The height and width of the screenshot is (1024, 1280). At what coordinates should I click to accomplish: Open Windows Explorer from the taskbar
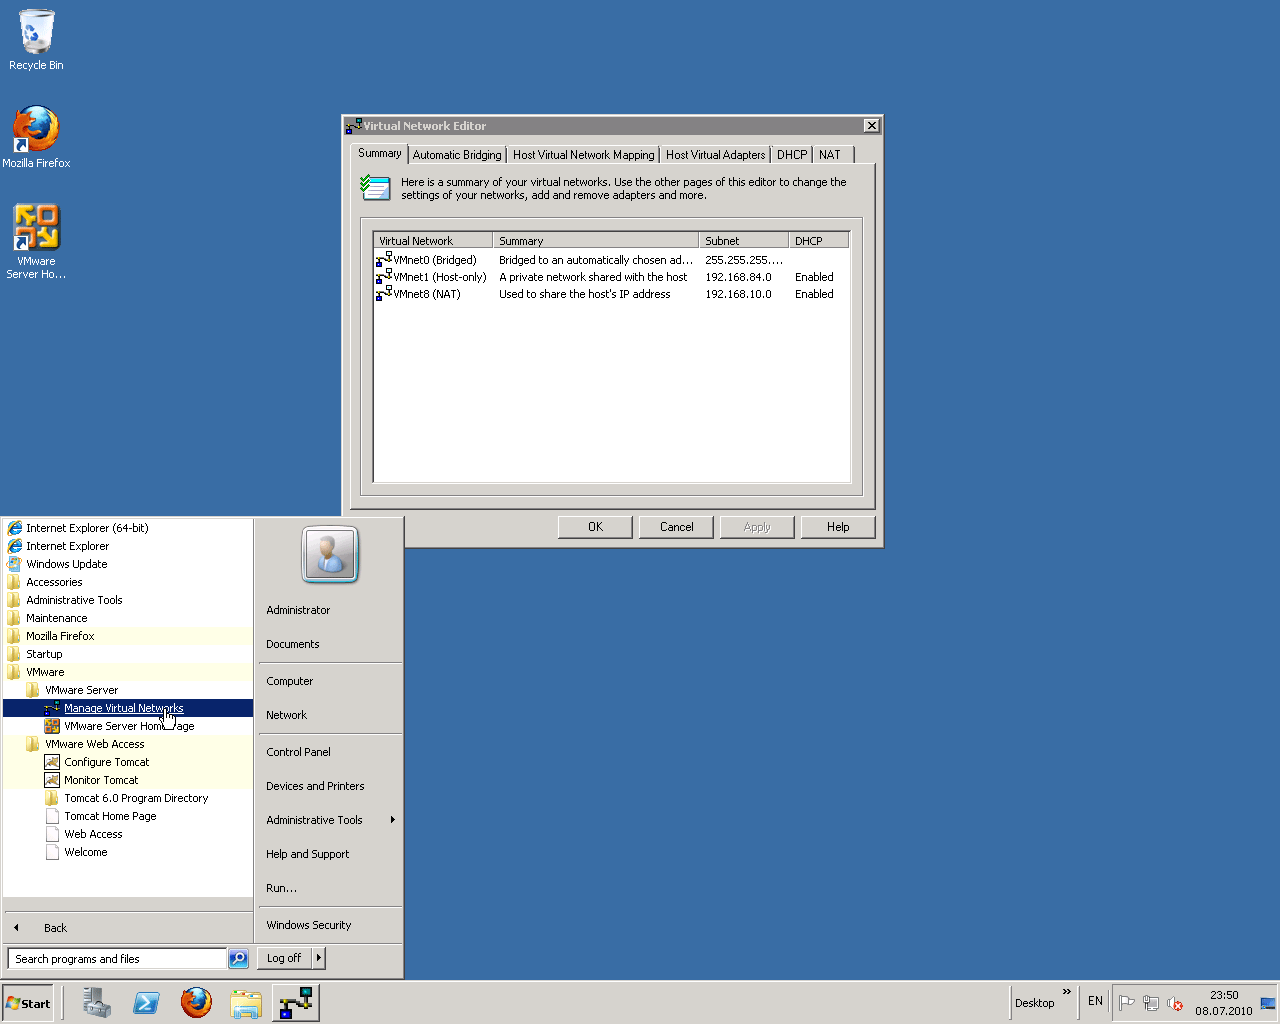(x=246, y=1002)
